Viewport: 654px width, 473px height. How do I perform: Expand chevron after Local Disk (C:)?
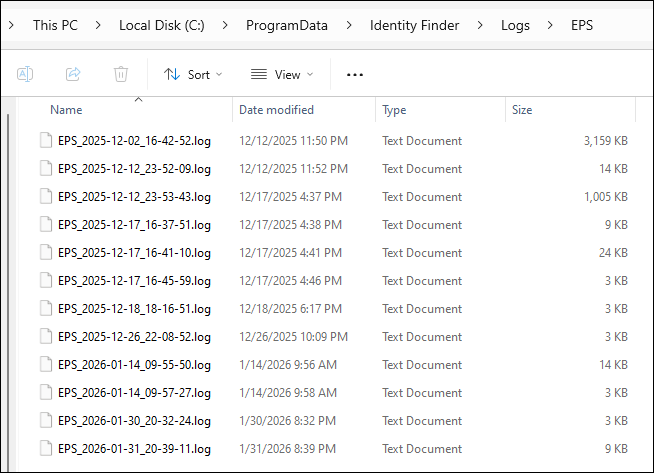[x=225, y=25]
